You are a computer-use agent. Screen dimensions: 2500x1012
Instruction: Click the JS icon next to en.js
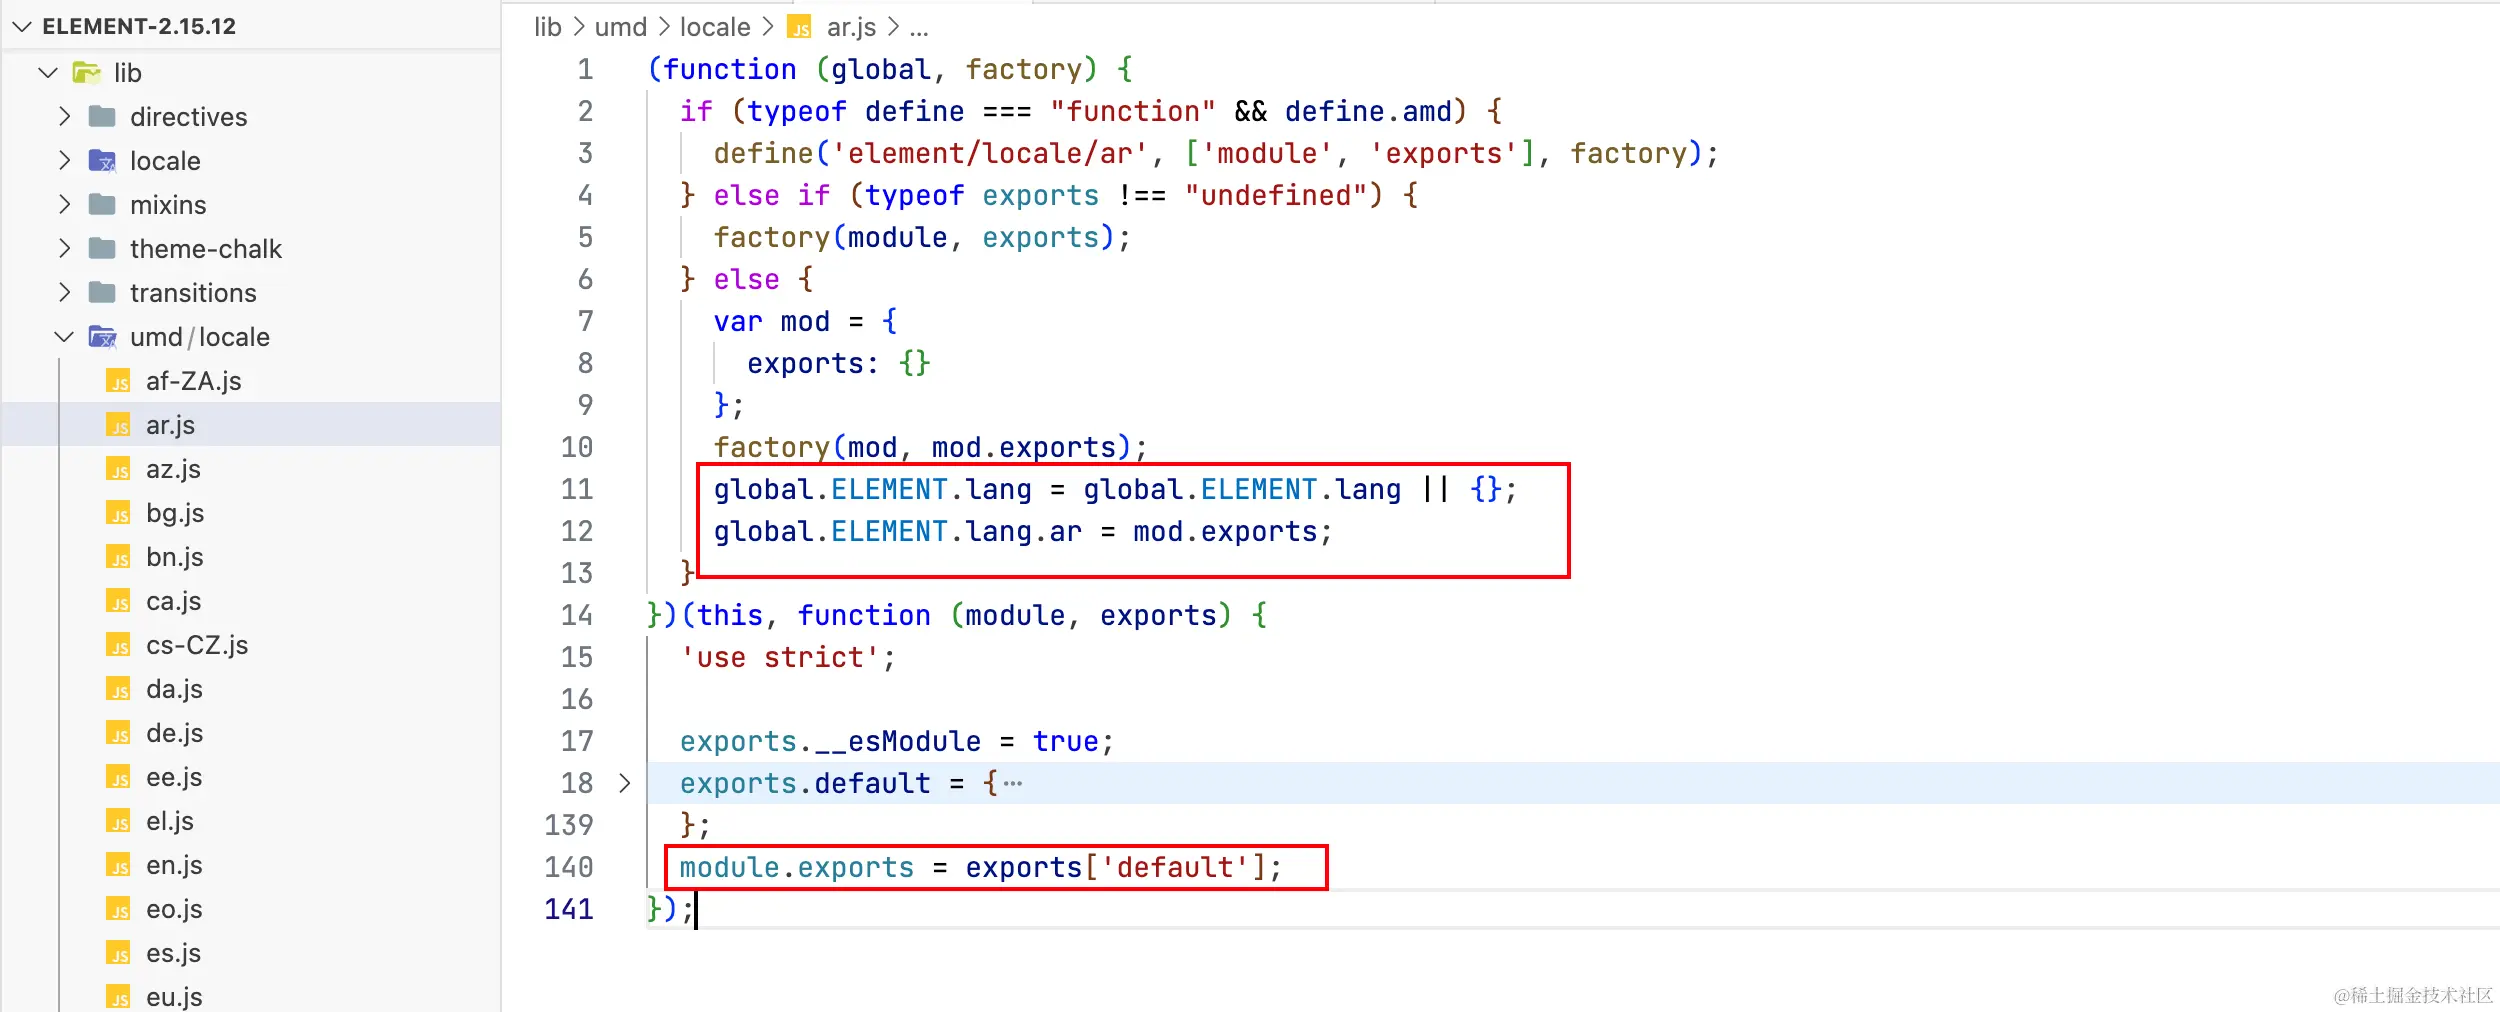[118, 865]
